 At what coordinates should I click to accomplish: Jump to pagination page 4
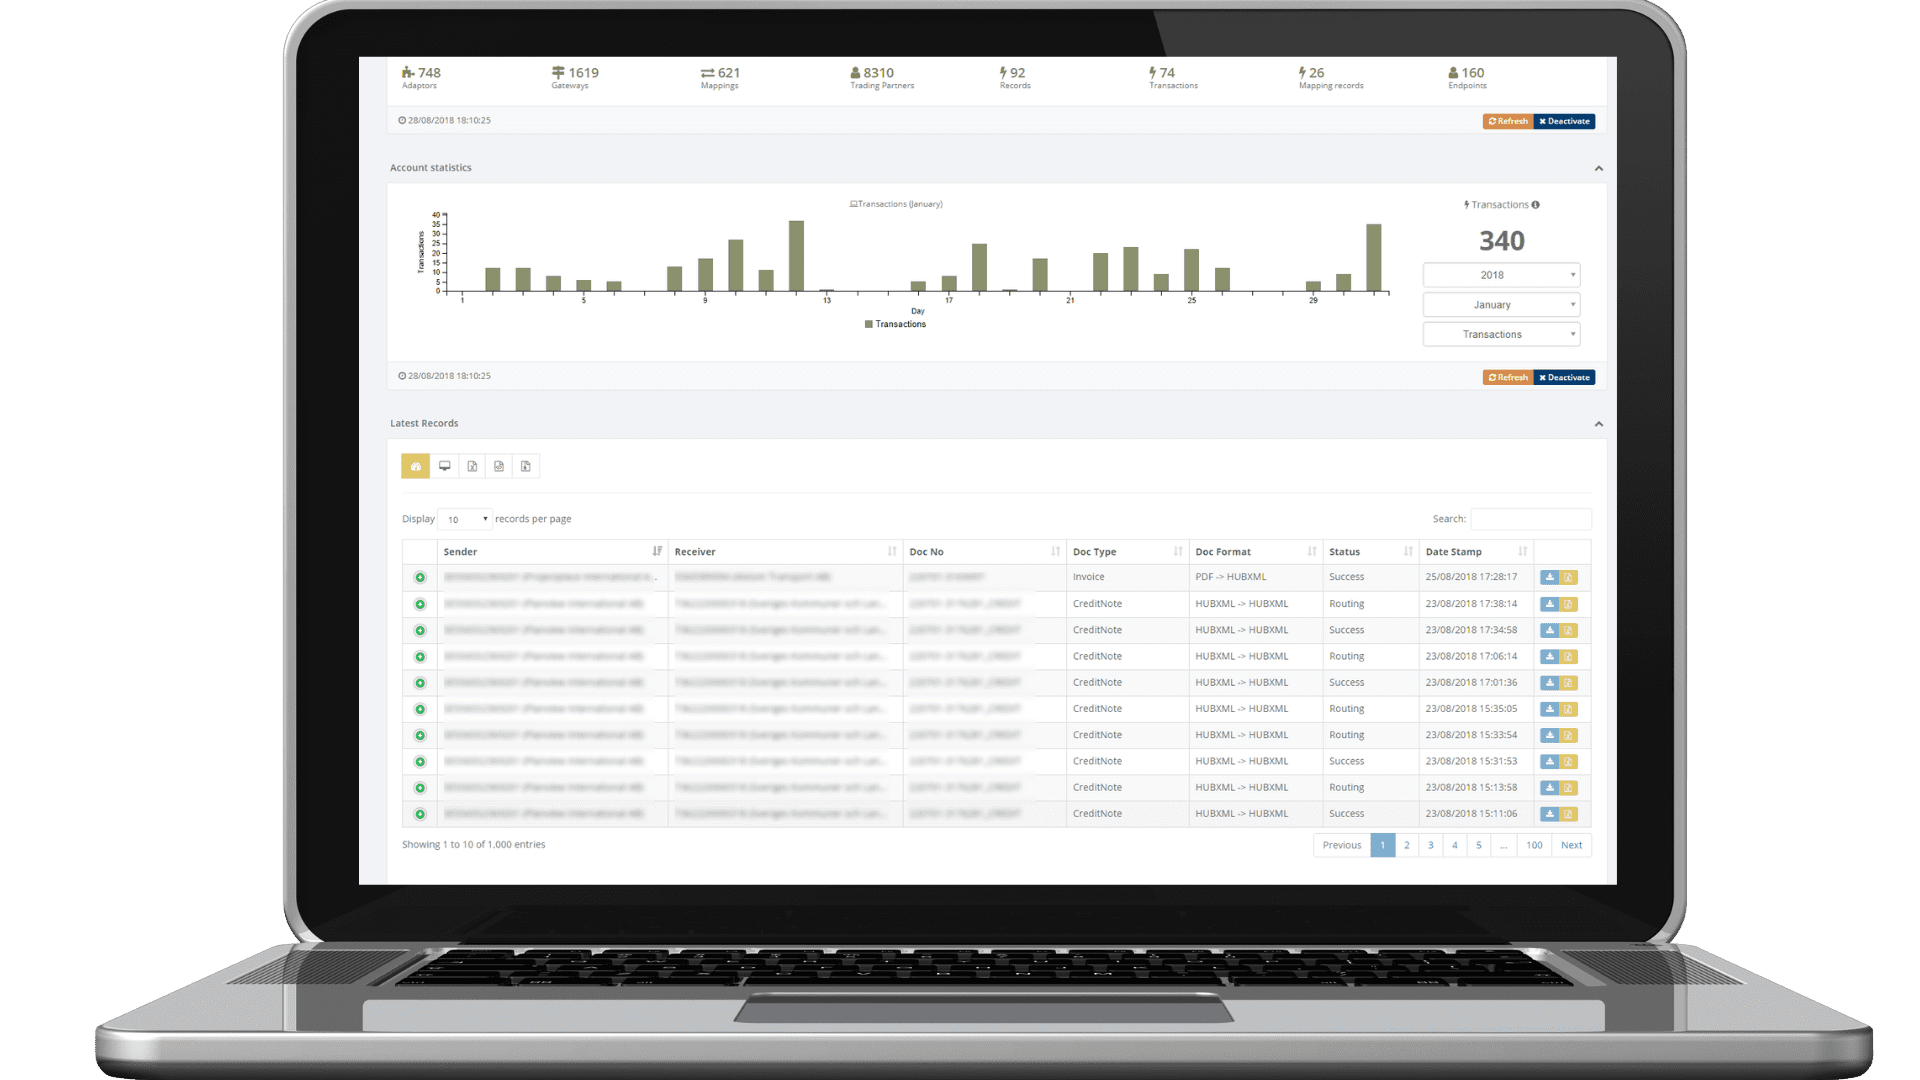coord(1455,845)
